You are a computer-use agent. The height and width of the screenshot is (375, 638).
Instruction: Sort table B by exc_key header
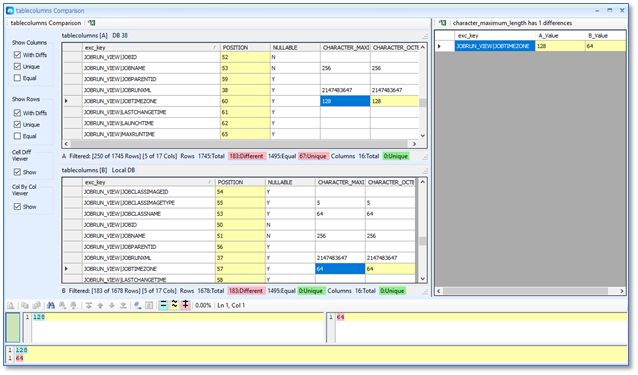[x=149, y=182]
